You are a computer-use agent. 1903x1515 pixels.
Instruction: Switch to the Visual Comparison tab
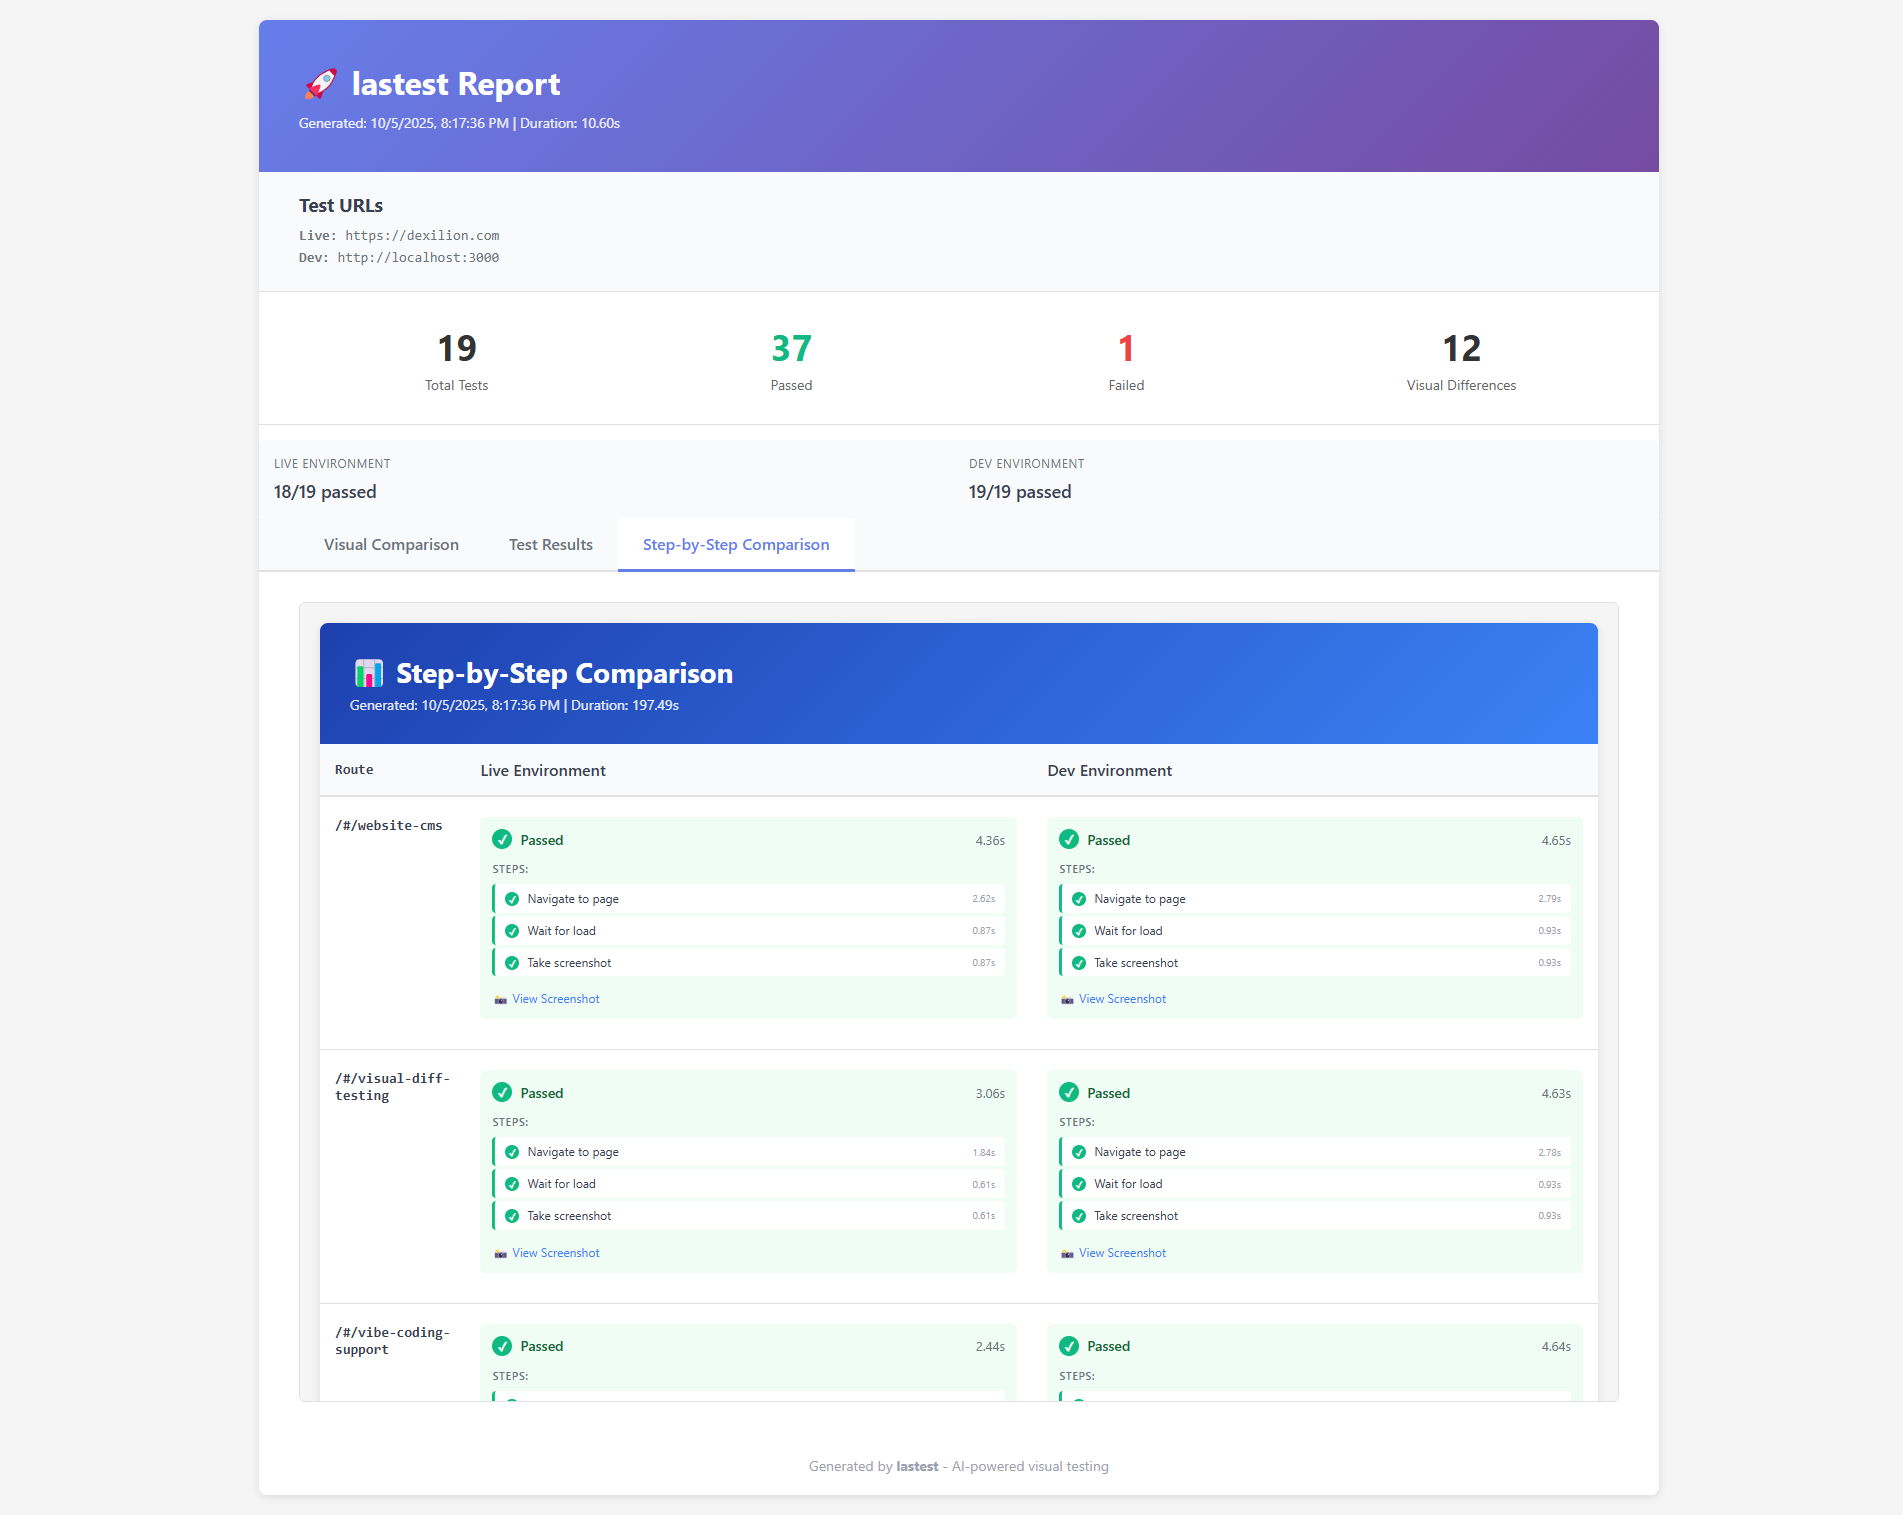[x=390, y=545]
